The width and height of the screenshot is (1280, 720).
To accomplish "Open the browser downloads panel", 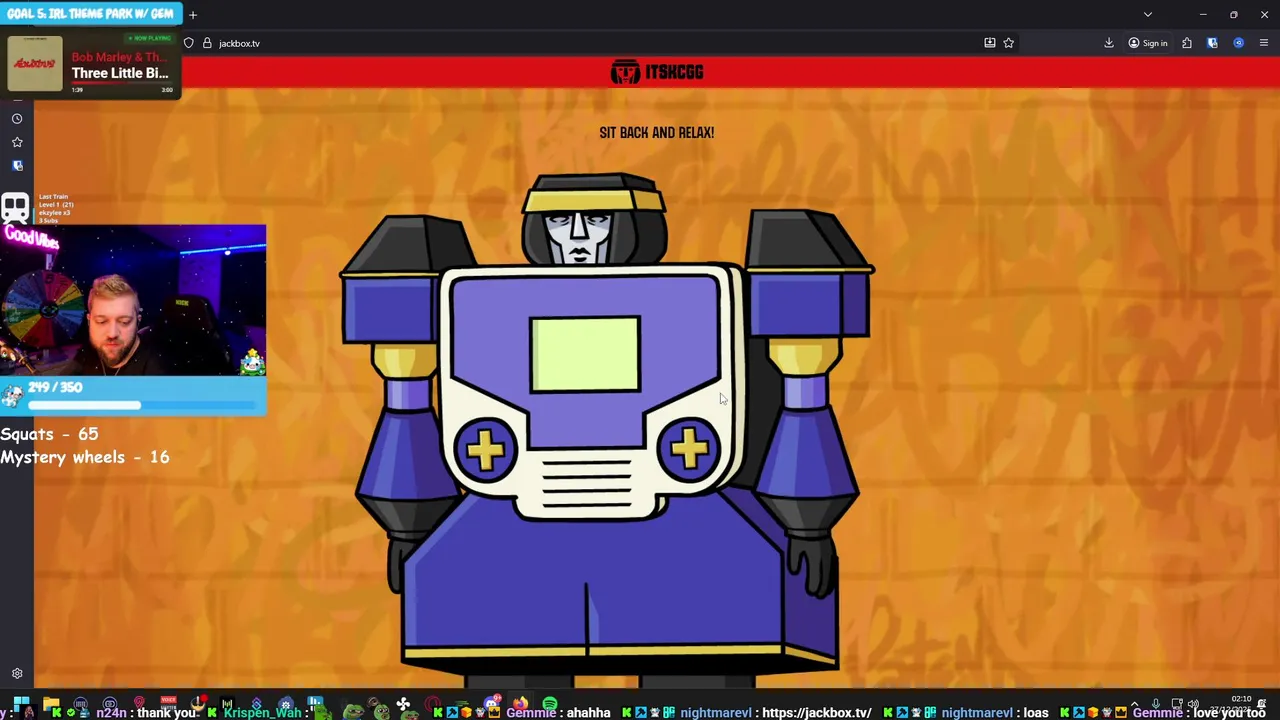I will pyautogui.click(x=1108, y=43).
